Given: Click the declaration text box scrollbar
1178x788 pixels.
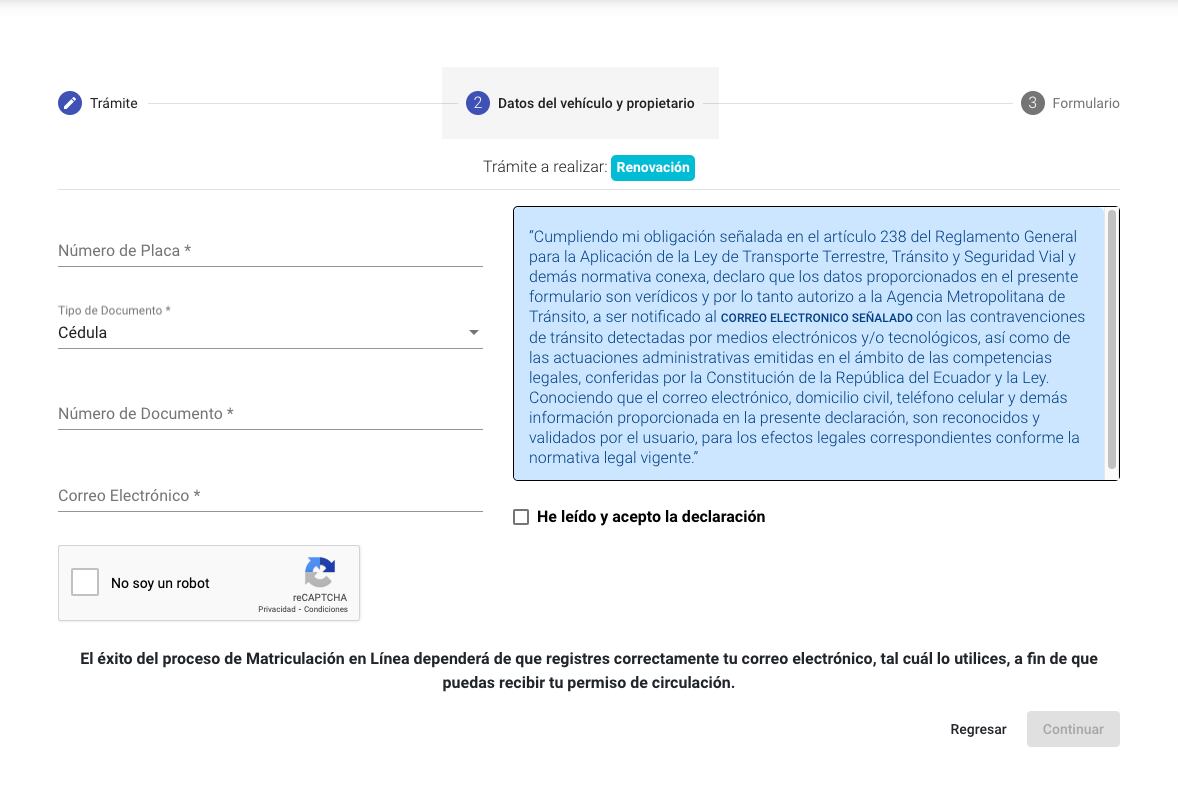Looking at the screenshot, I should [x=1111, y=340].
